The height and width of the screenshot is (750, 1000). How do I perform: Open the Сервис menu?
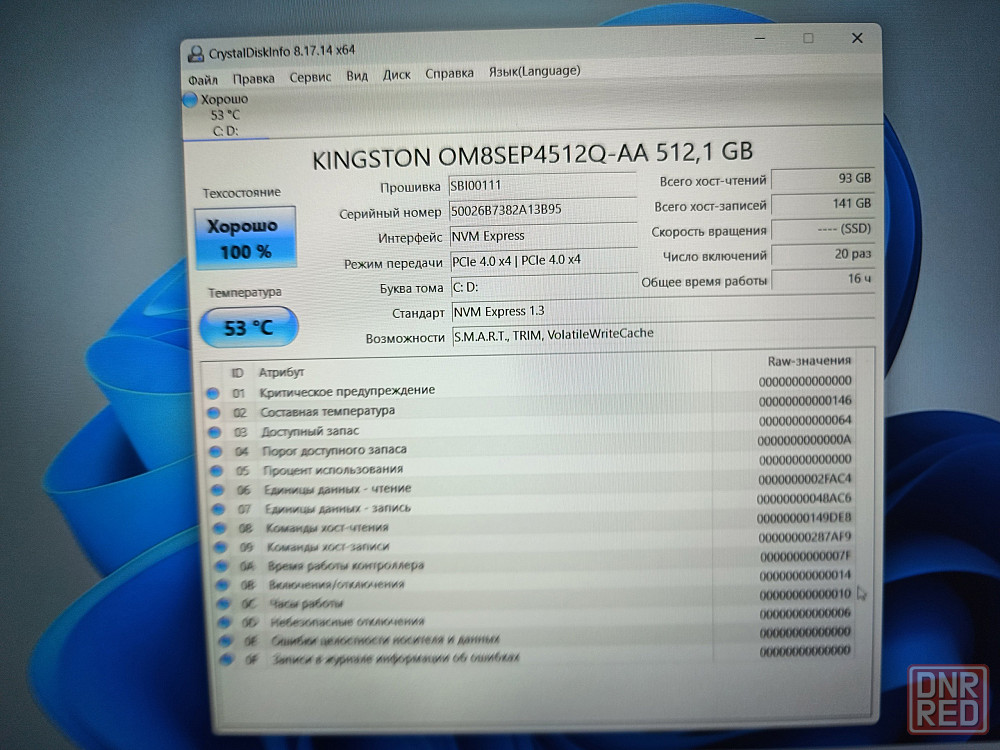pos(310,77)
